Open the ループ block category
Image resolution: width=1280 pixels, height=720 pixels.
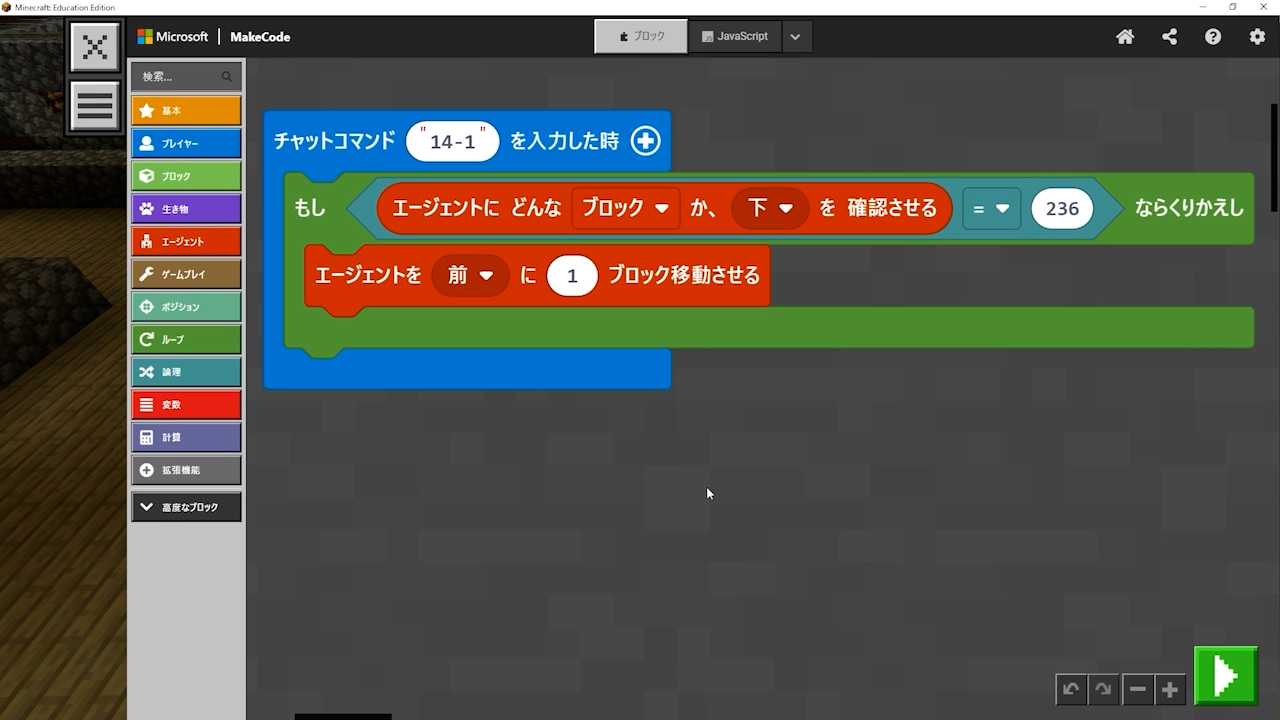tap(186, 339)
